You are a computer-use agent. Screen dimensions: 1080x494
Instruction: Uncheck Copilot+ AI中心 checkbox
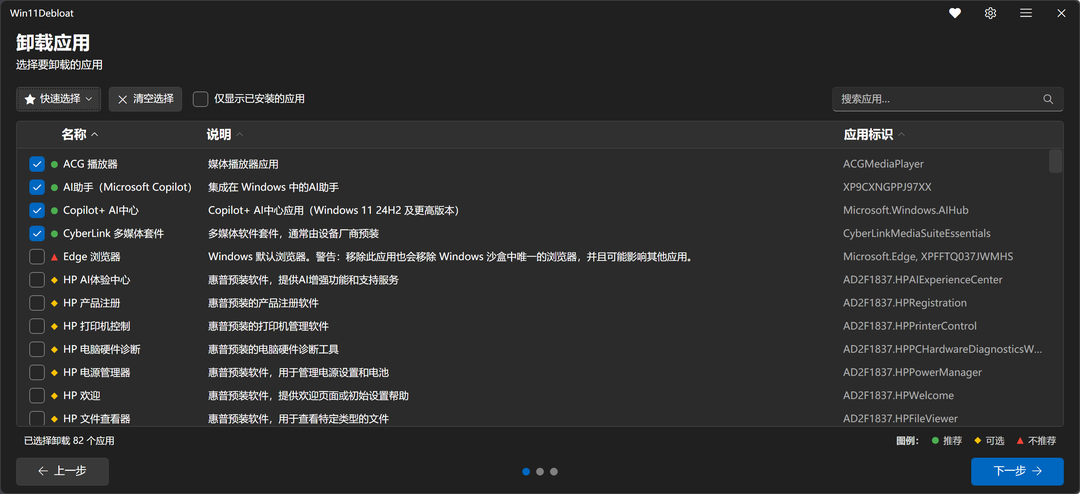click(x=37, y=210)
